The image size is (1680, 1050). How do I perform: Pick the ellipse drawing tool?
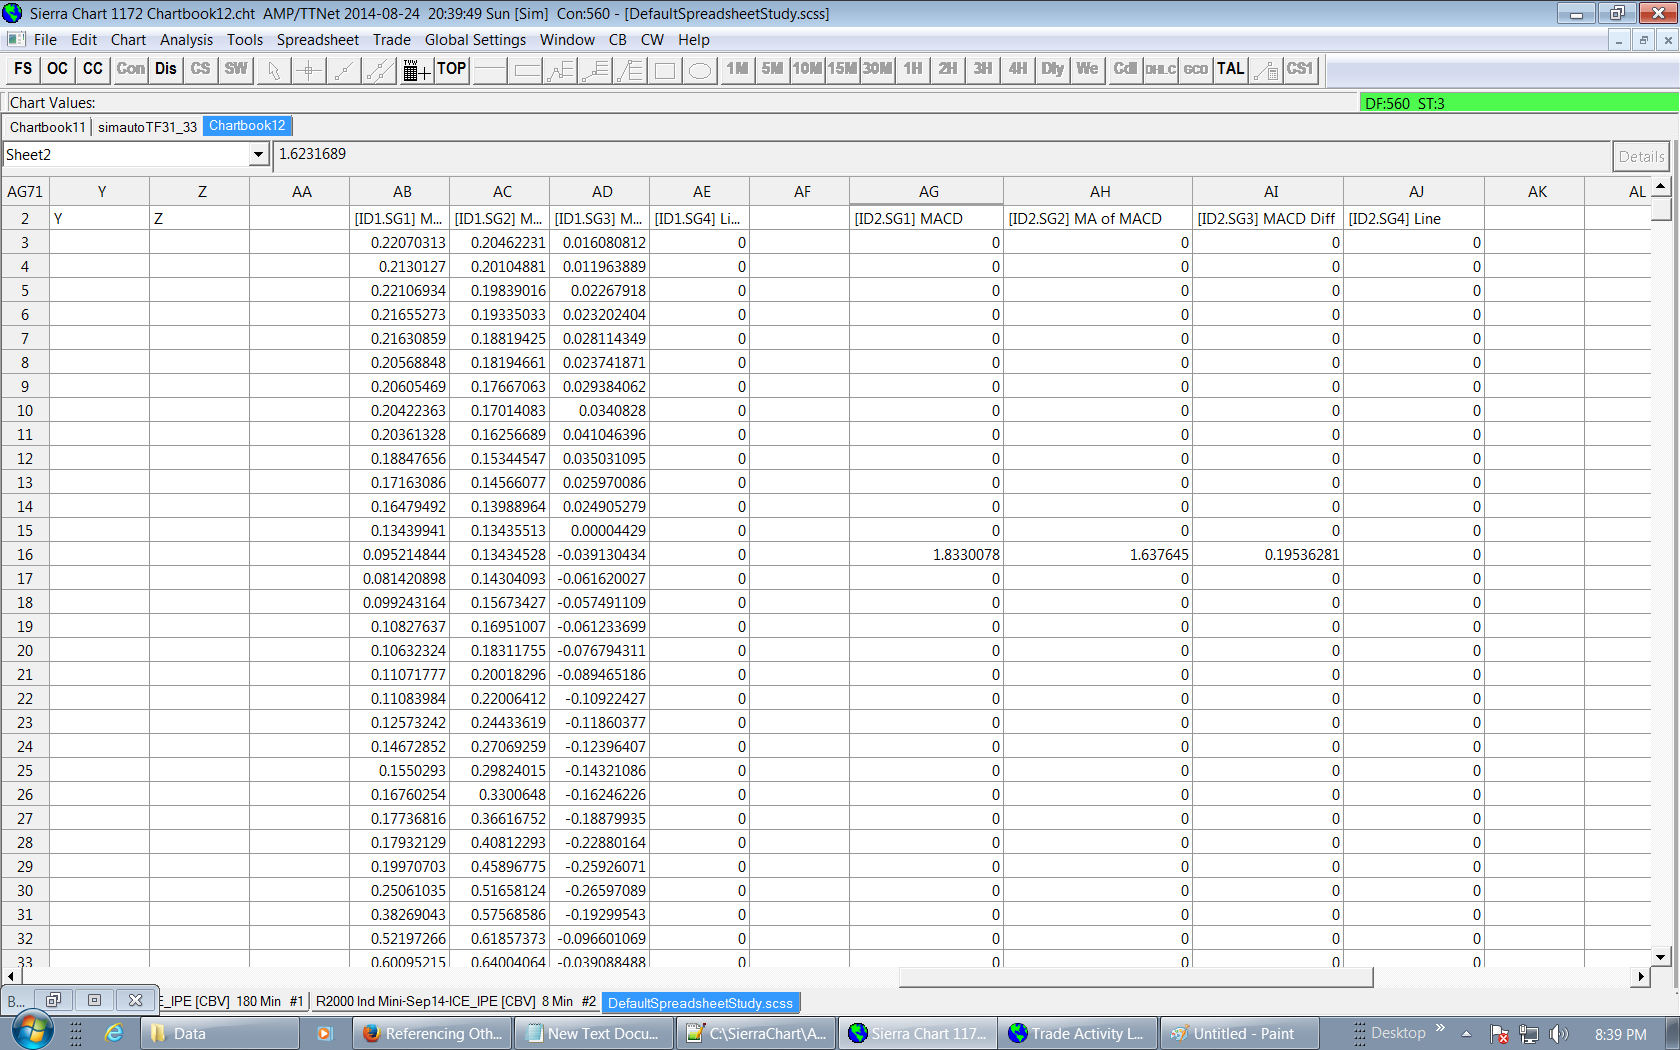click(x=700, y=70)
